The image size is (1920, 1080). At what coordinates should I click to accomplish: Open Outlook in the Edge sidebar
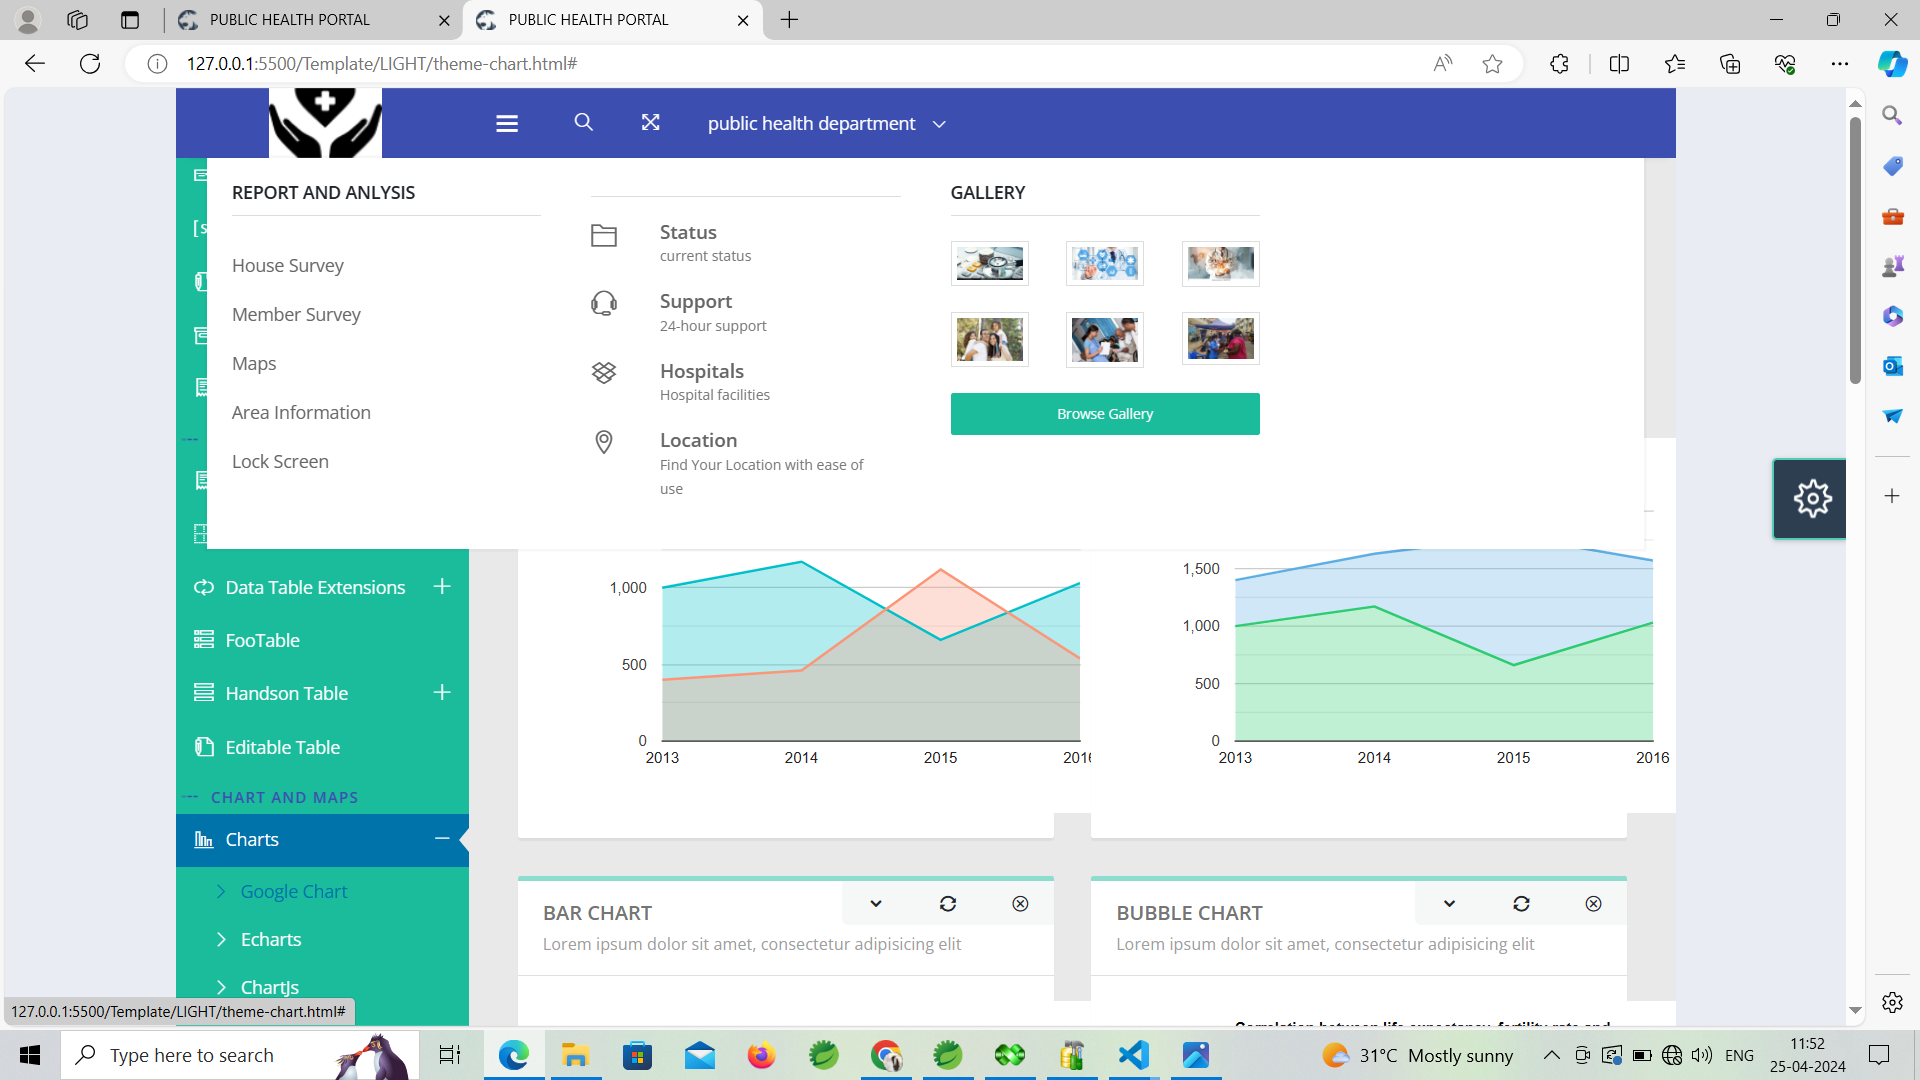(1892, 365)
